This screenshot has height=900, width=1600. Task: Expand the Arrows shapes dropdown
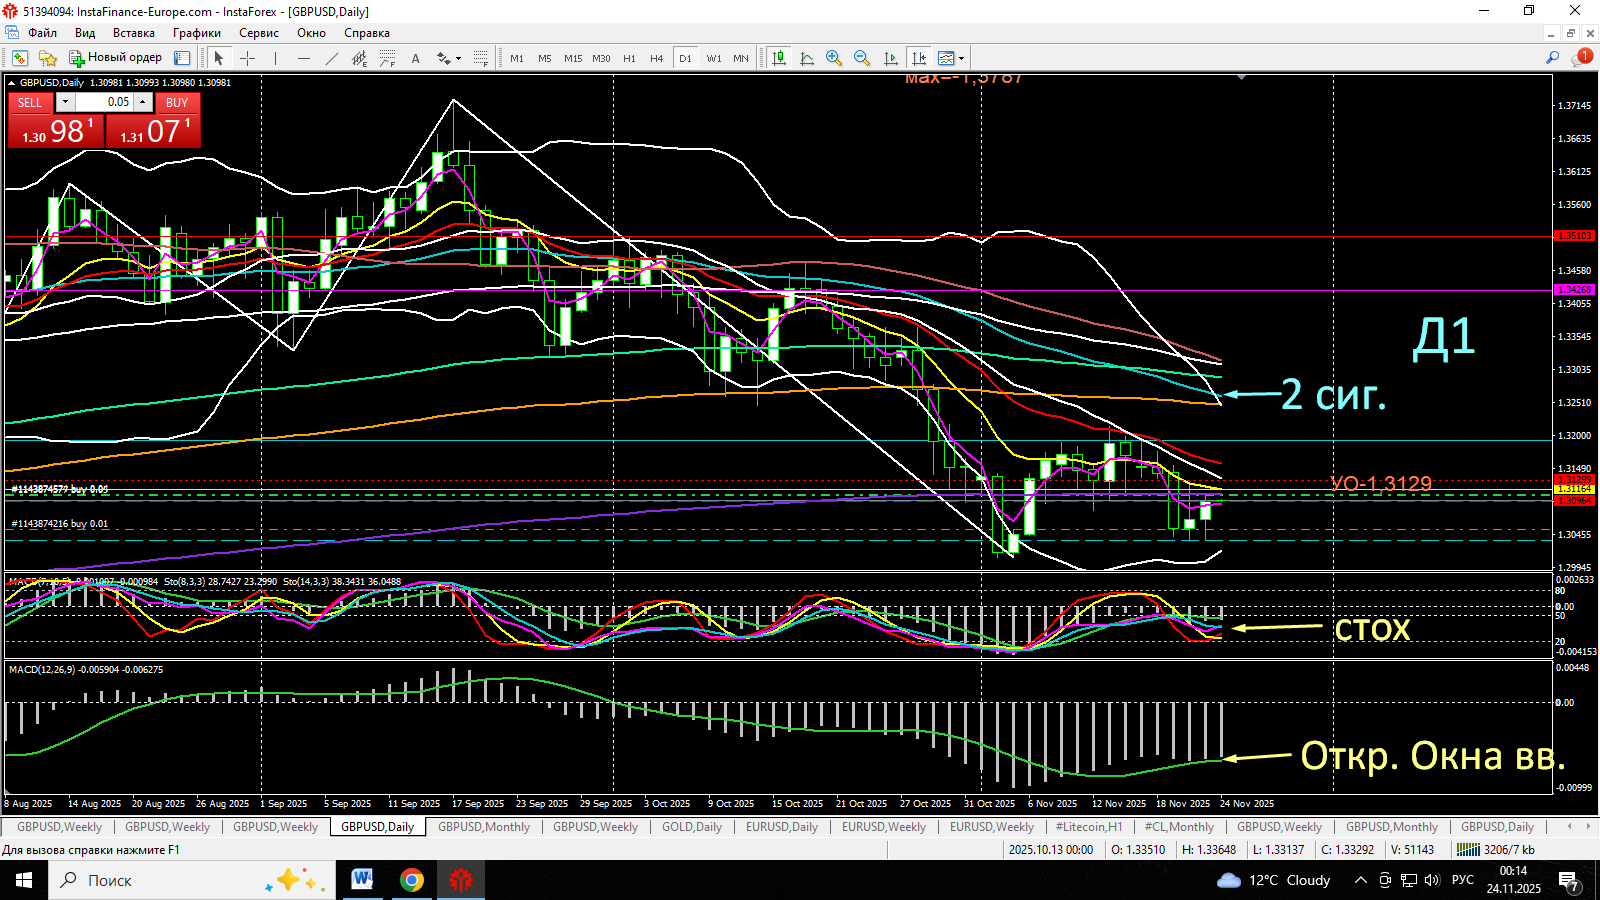[449, 58]
